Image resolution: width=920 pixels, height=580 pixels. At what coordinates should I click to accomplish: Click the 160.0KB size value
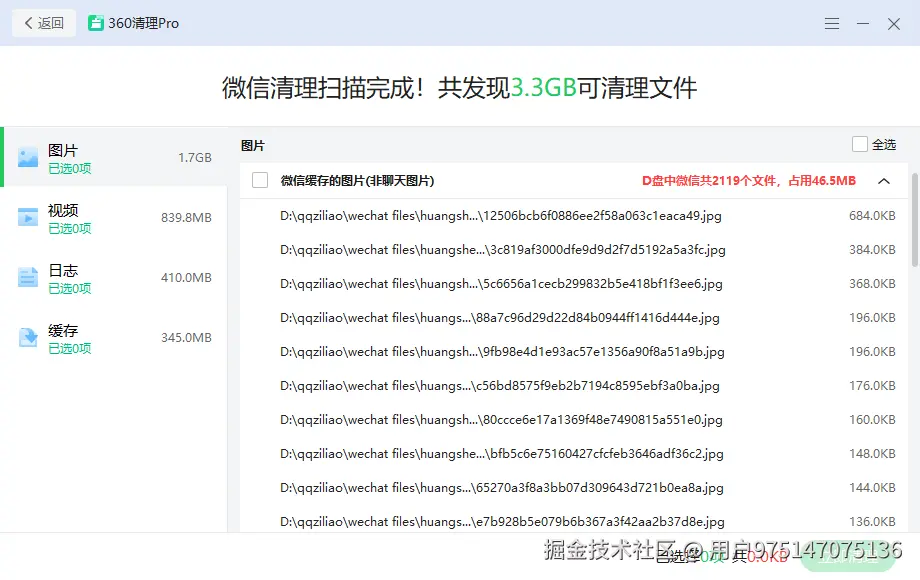(872, 420)
